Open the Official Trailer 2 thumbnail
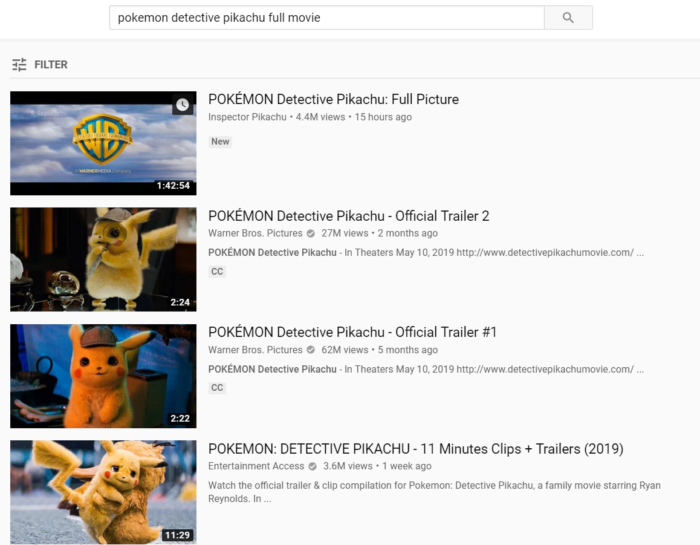Image resolution: width=700 pixels, height=545 pixels. 103,259
